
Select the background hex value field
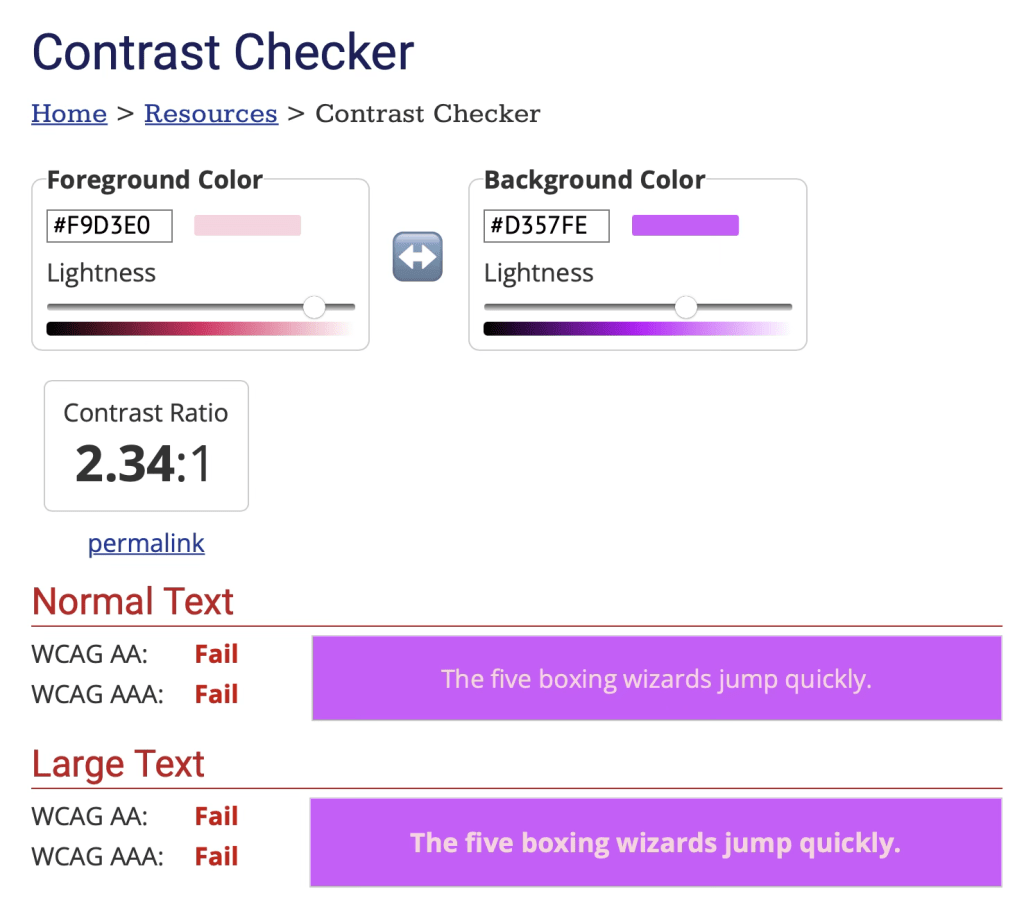(546, 225)
